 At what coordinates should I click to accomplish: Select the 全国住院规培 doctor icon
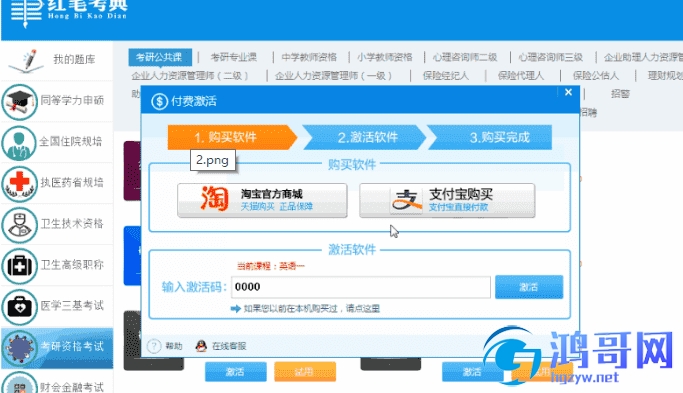tap(19, 143)
